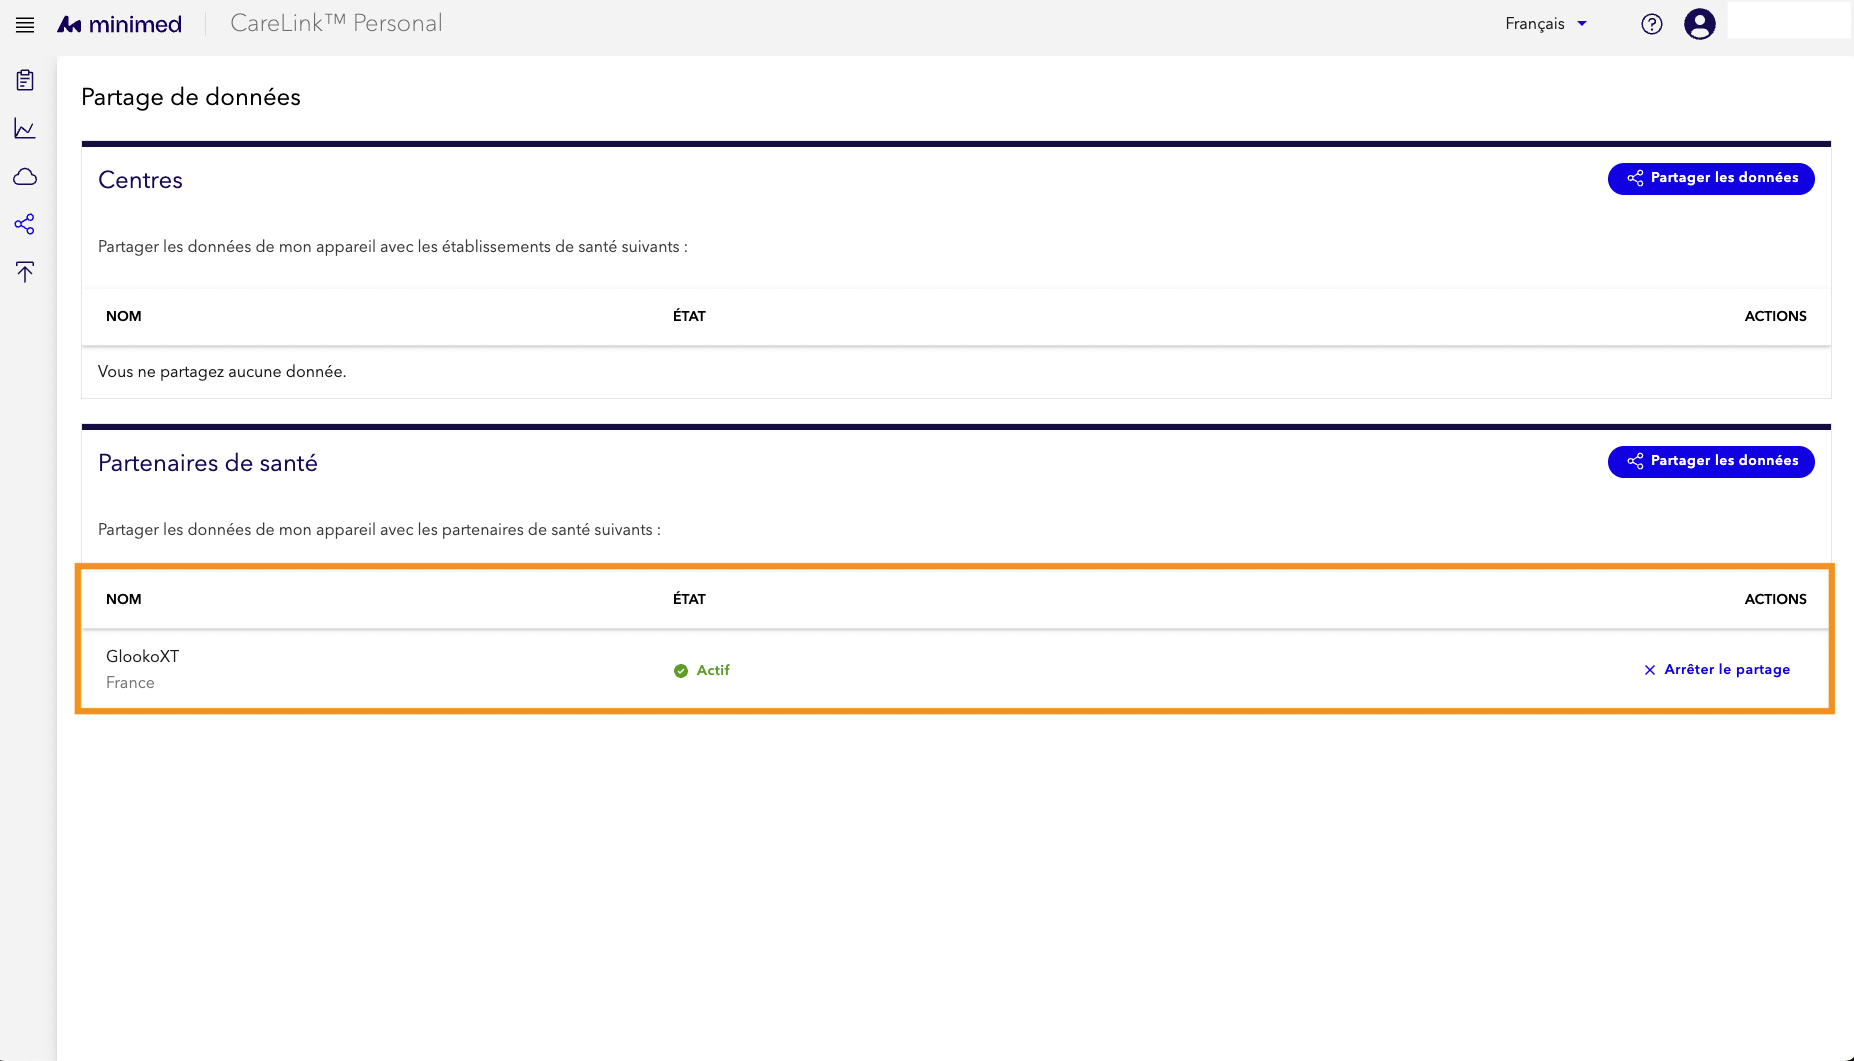Image resolution: width=1854 pixels, height=1061 pixels.
Task: Expand the Français language dropdown
Action: click(1546, 24)
